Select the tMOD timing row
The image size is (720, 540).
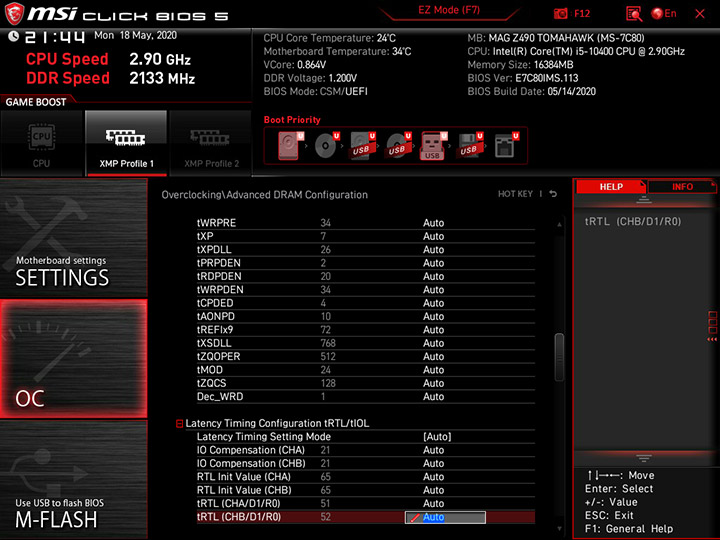366,370
